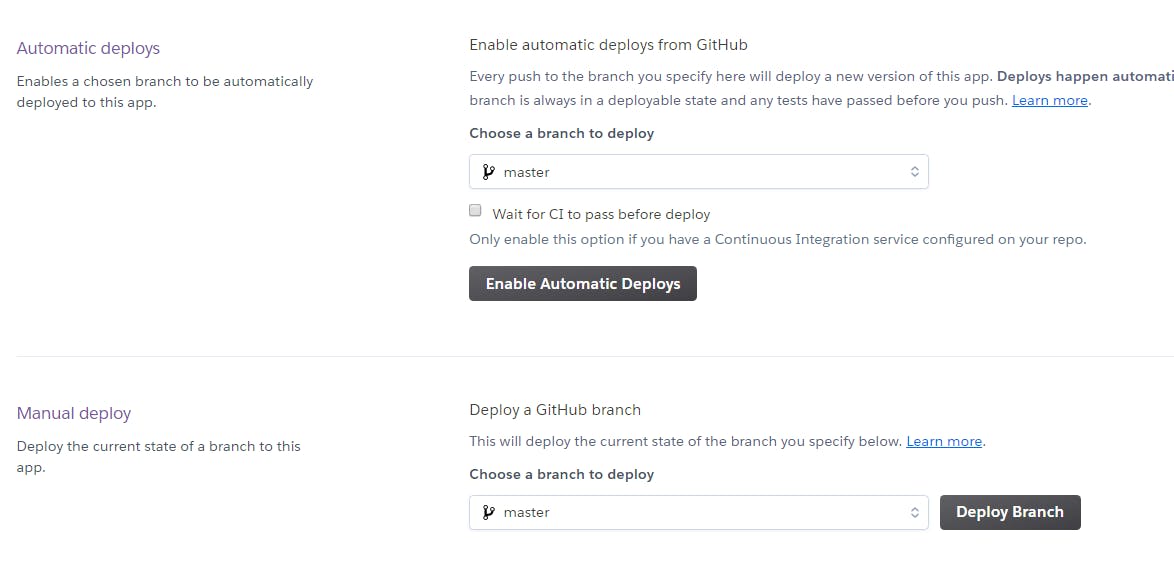Click the 'Enable automatic deploys from GitHub' title
The width and height of the screenshot is (1174, 572).
[608, 44]
